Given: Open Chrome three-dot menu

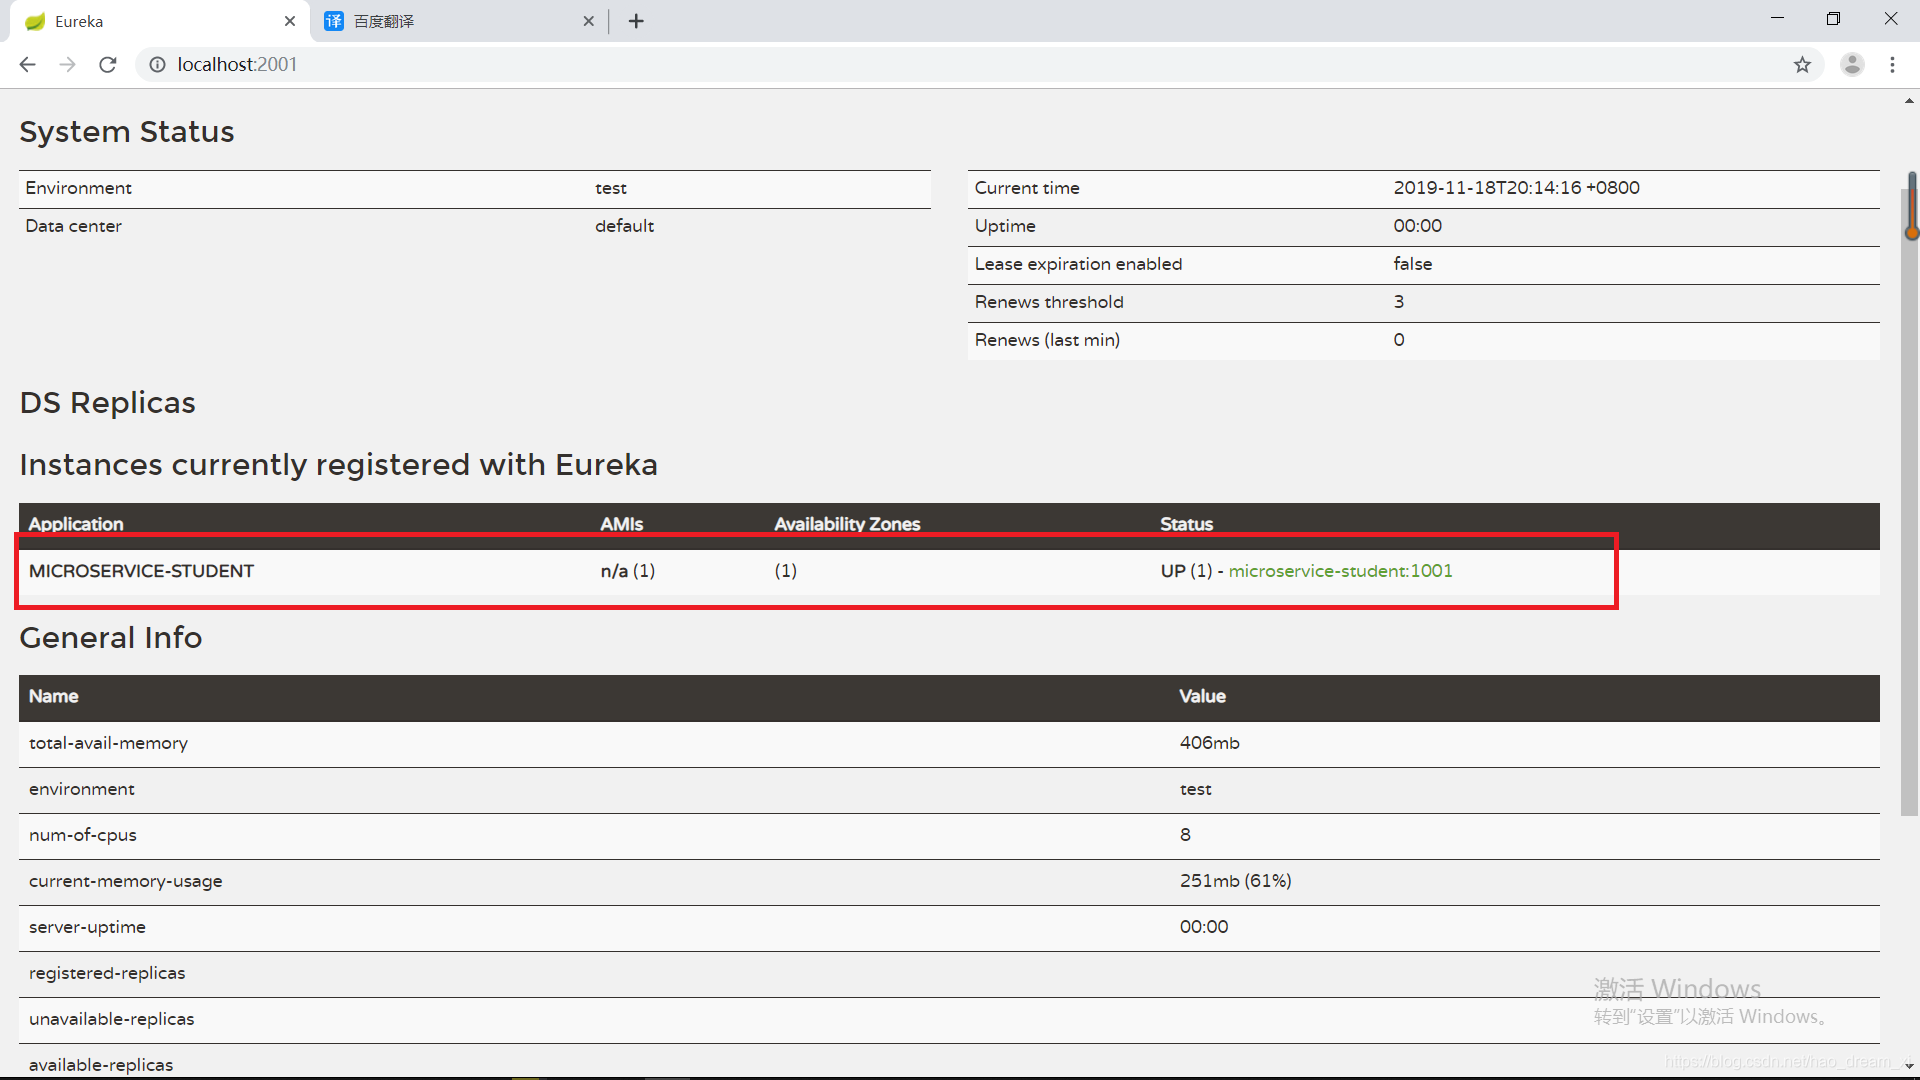Looking at the screenshot, I should [1892, 65].
